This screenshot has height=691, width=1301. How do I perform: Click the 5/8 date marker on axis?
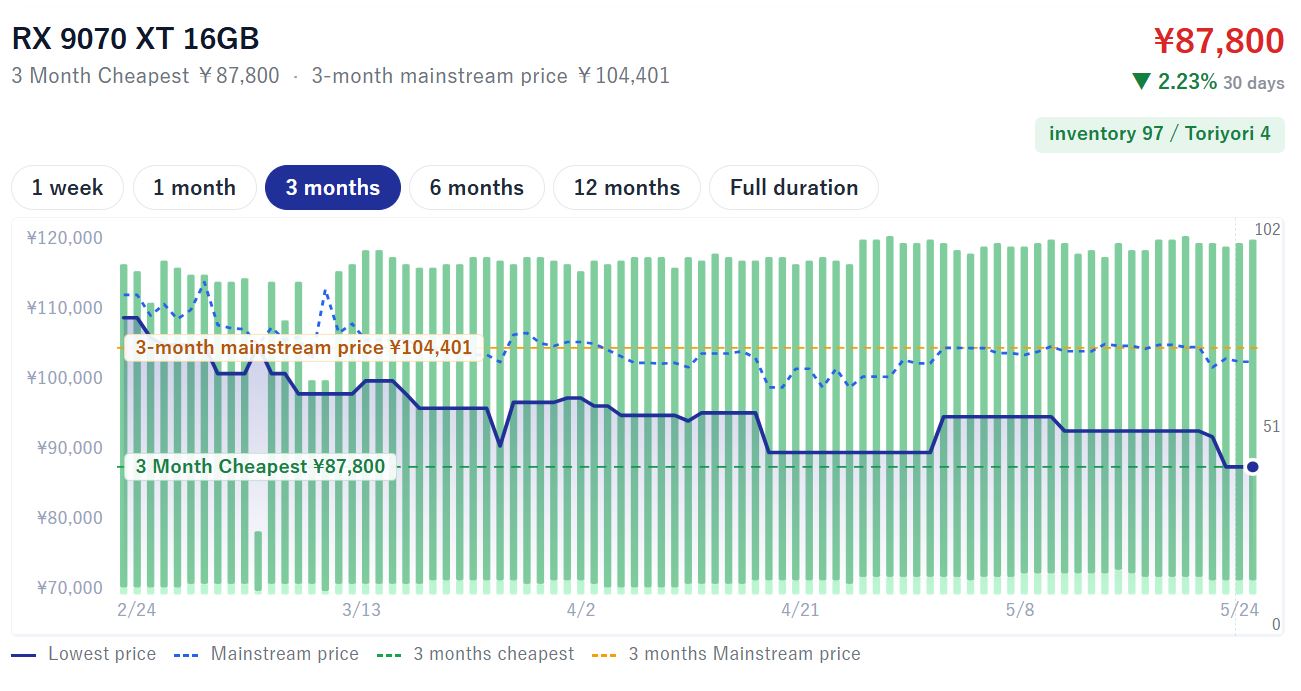pyautogui.click(x=1020, y=610)
